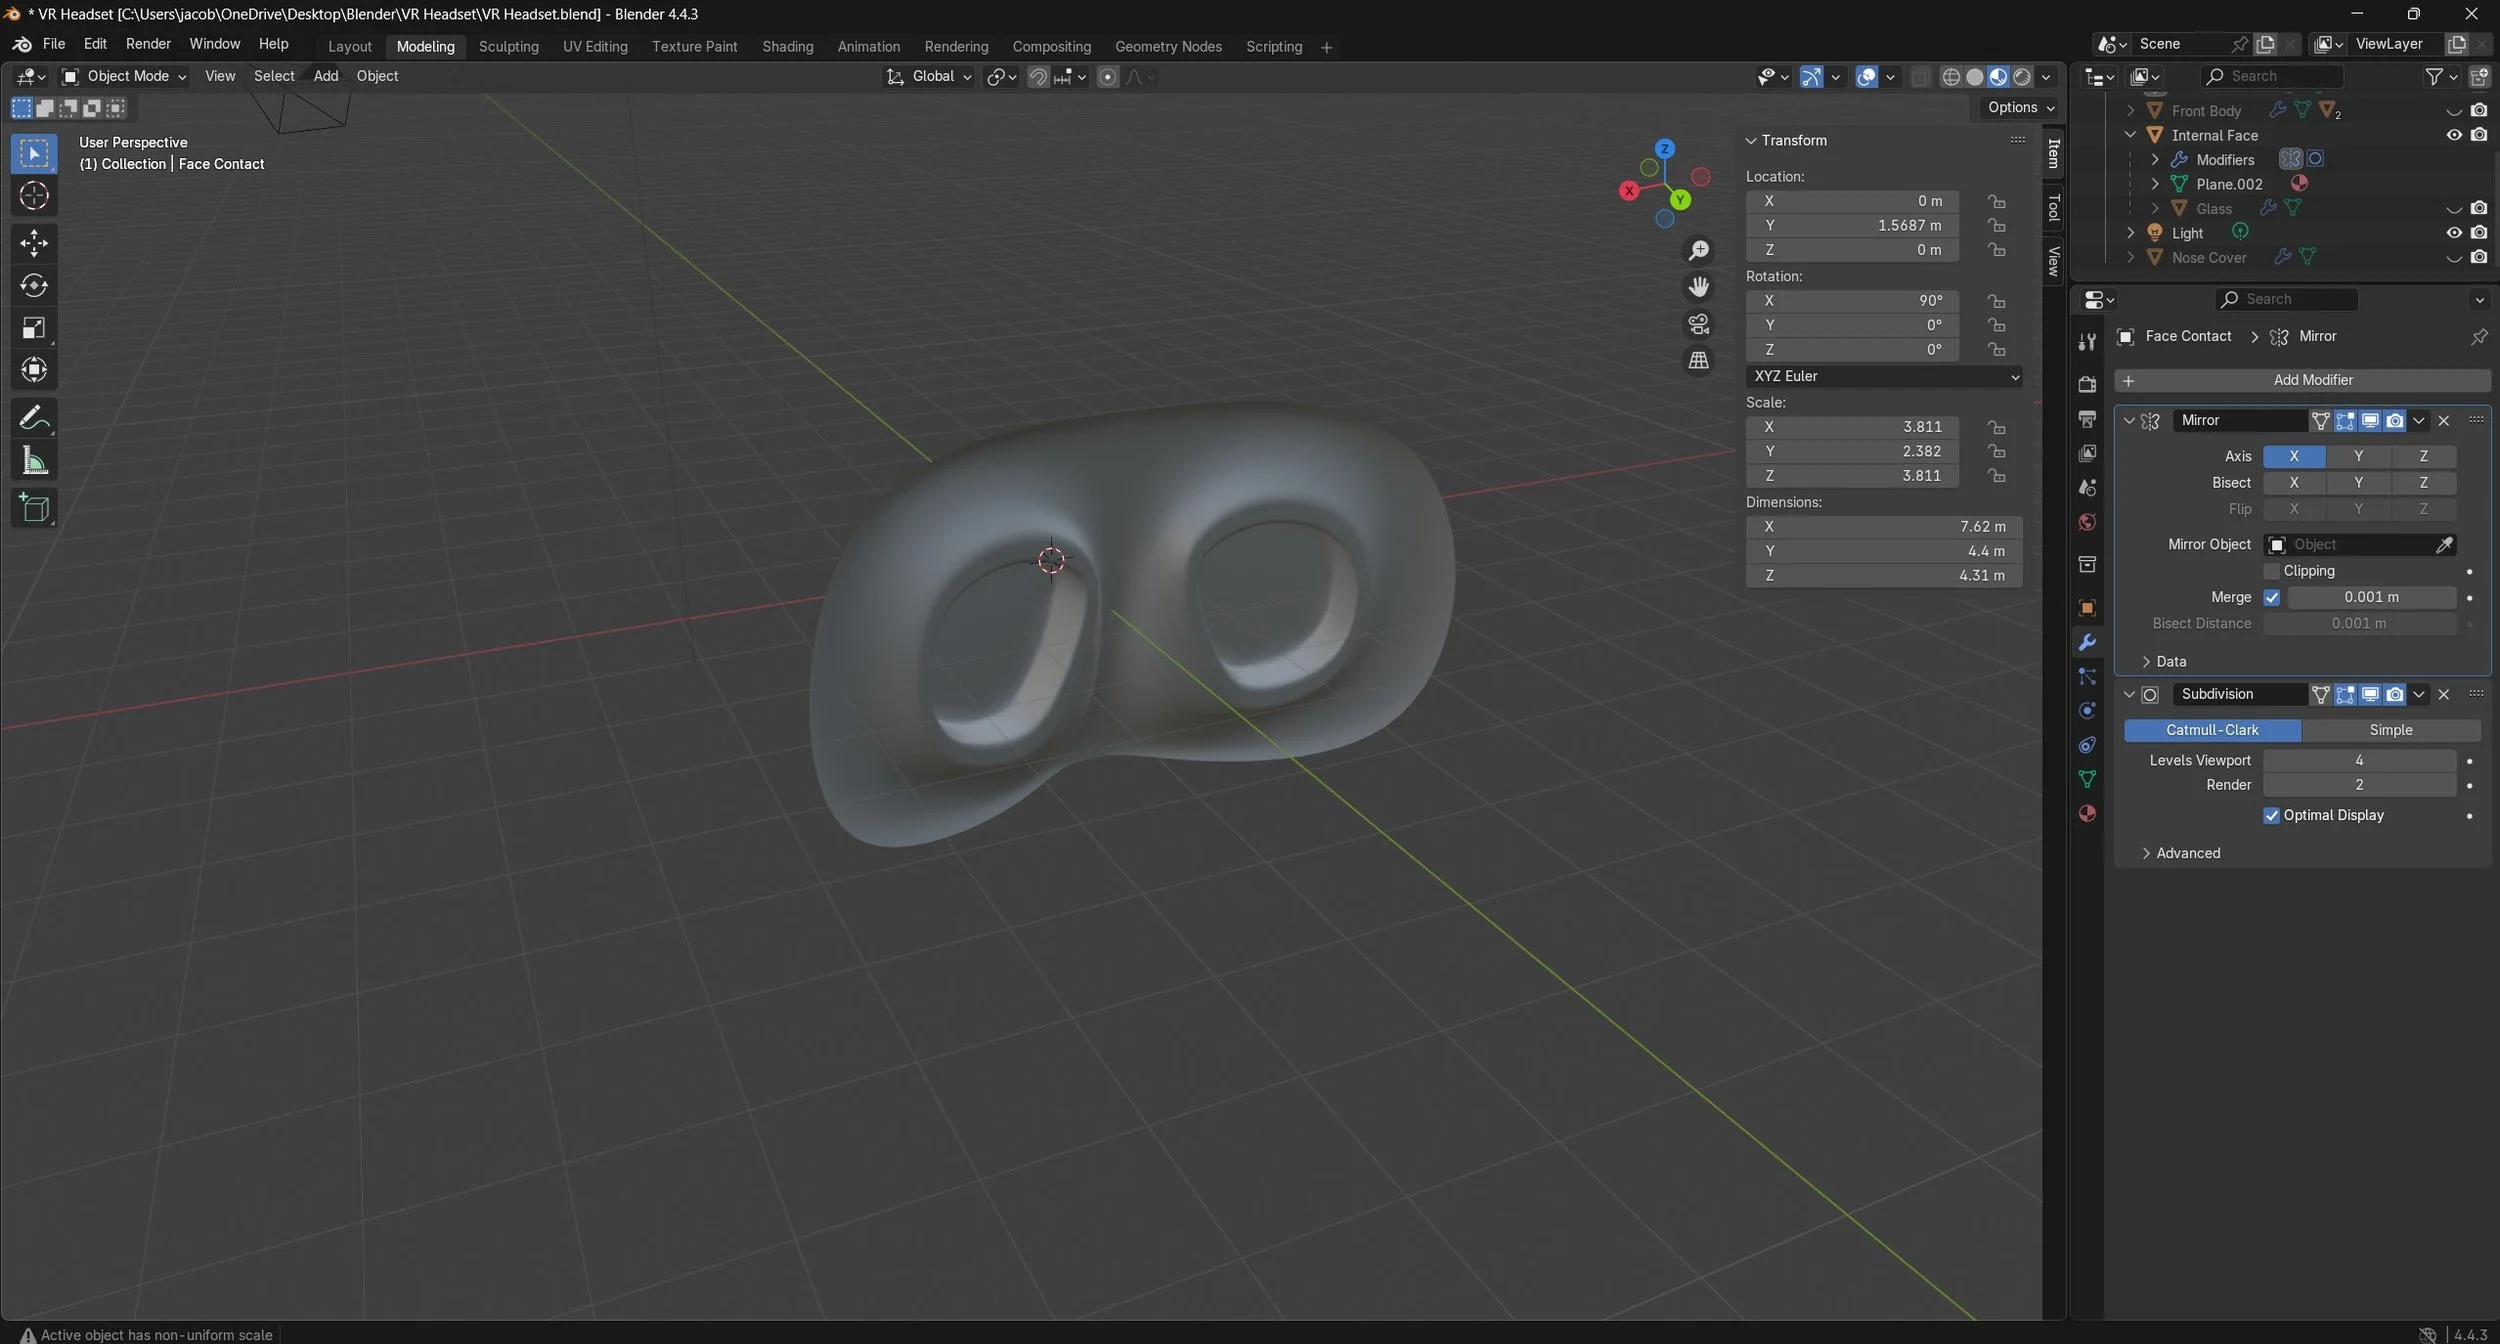Select the Cursor tool in the toolbar
Viewport: 2500px width, 1344px height.
pos(34,196)
